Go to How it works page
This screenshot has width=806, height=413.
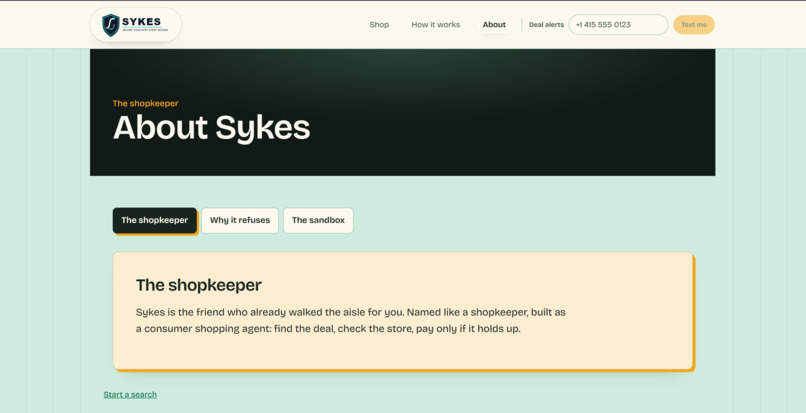point(435,25)
